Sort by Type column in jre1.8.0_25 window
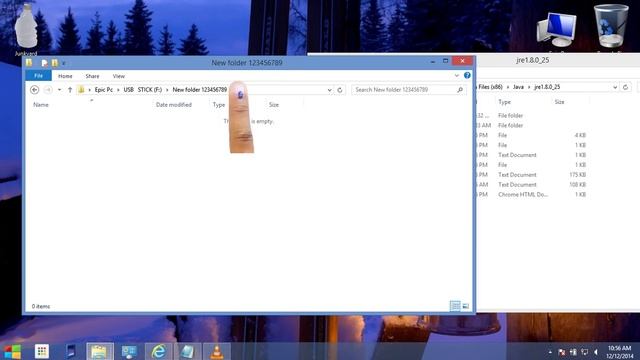This screenshot has width=640, height=360. coord(504,102)
